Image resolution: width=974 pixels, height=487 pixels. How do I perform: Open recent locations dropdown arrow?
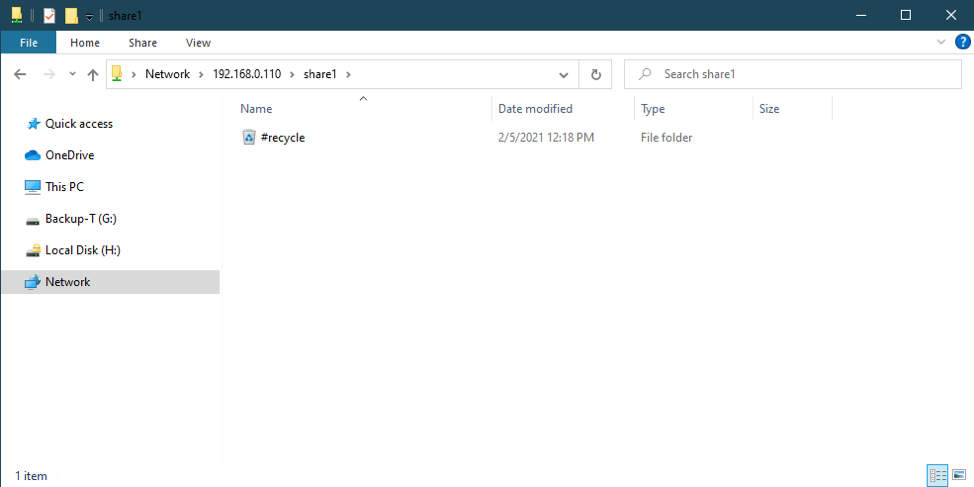[72, 75]
